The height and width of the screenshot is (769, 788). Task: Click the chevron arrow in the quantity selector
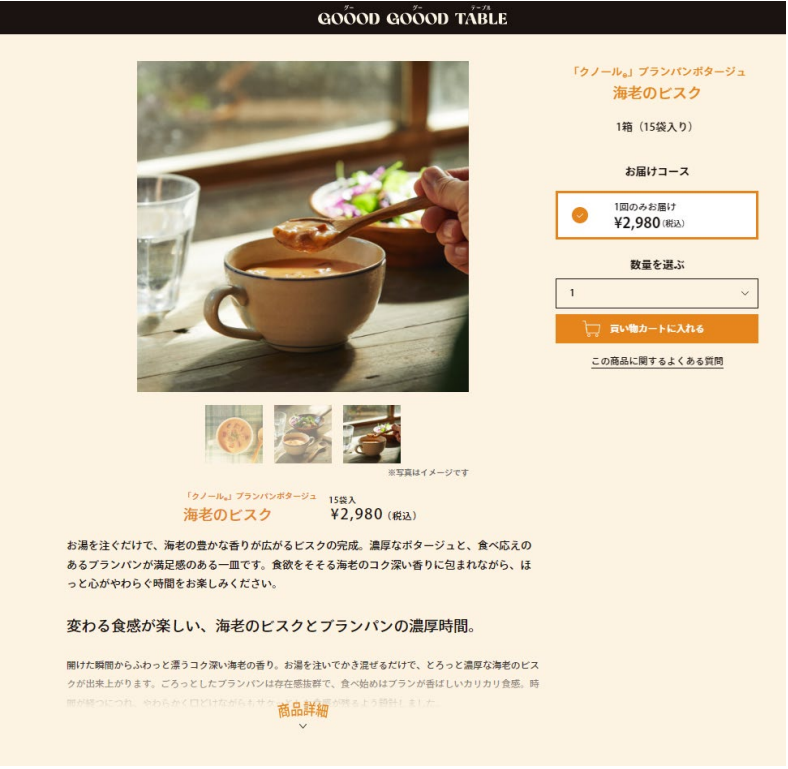[745, 294]
